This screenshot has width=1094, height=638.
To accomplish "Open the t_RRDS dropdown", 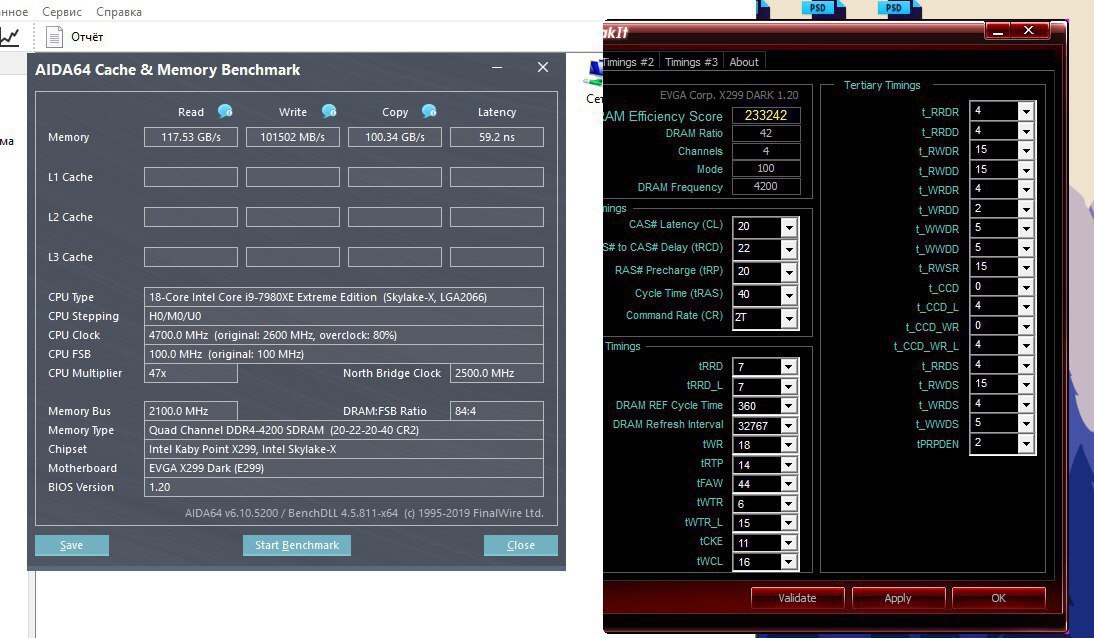I will click(x=1026, y=365).
